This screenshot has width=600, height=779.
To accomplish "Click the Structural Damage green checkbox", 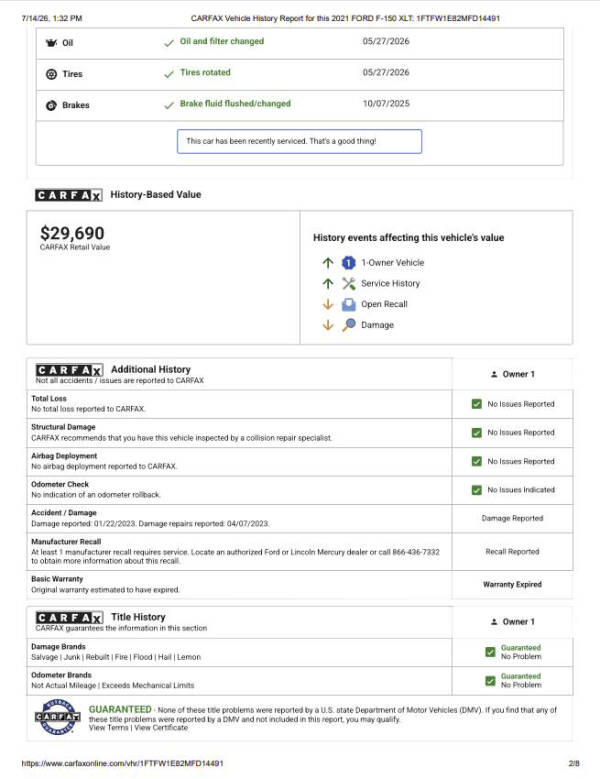I will (x=477, y=433).
